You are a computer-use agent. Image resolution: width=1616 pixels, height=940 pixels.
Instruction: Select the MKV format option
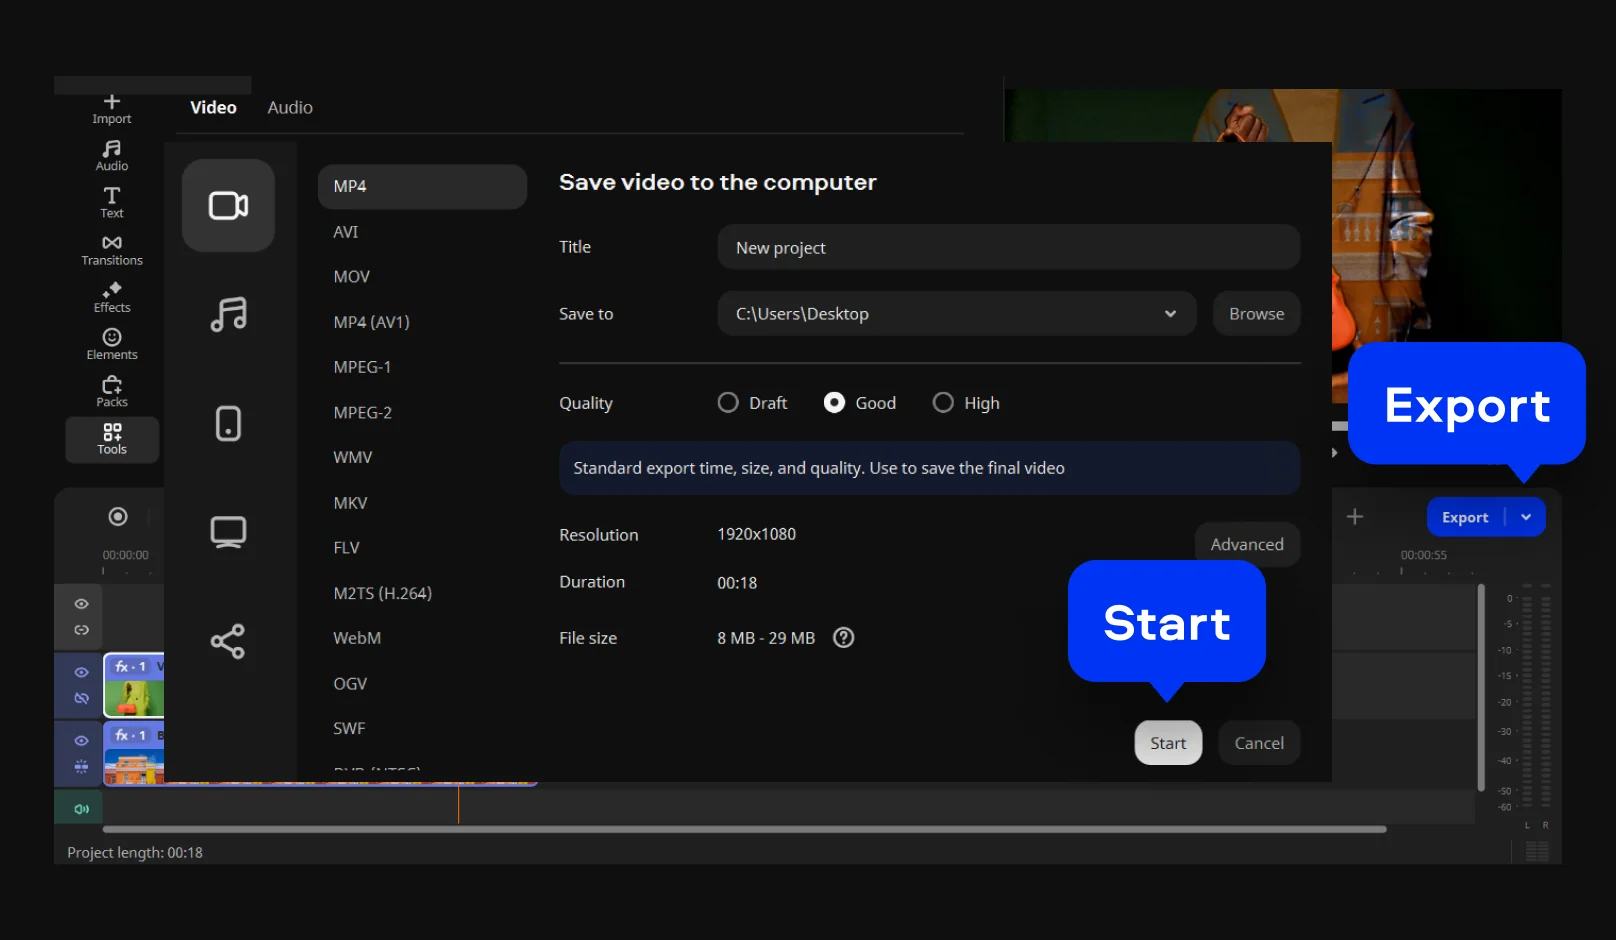350,503
